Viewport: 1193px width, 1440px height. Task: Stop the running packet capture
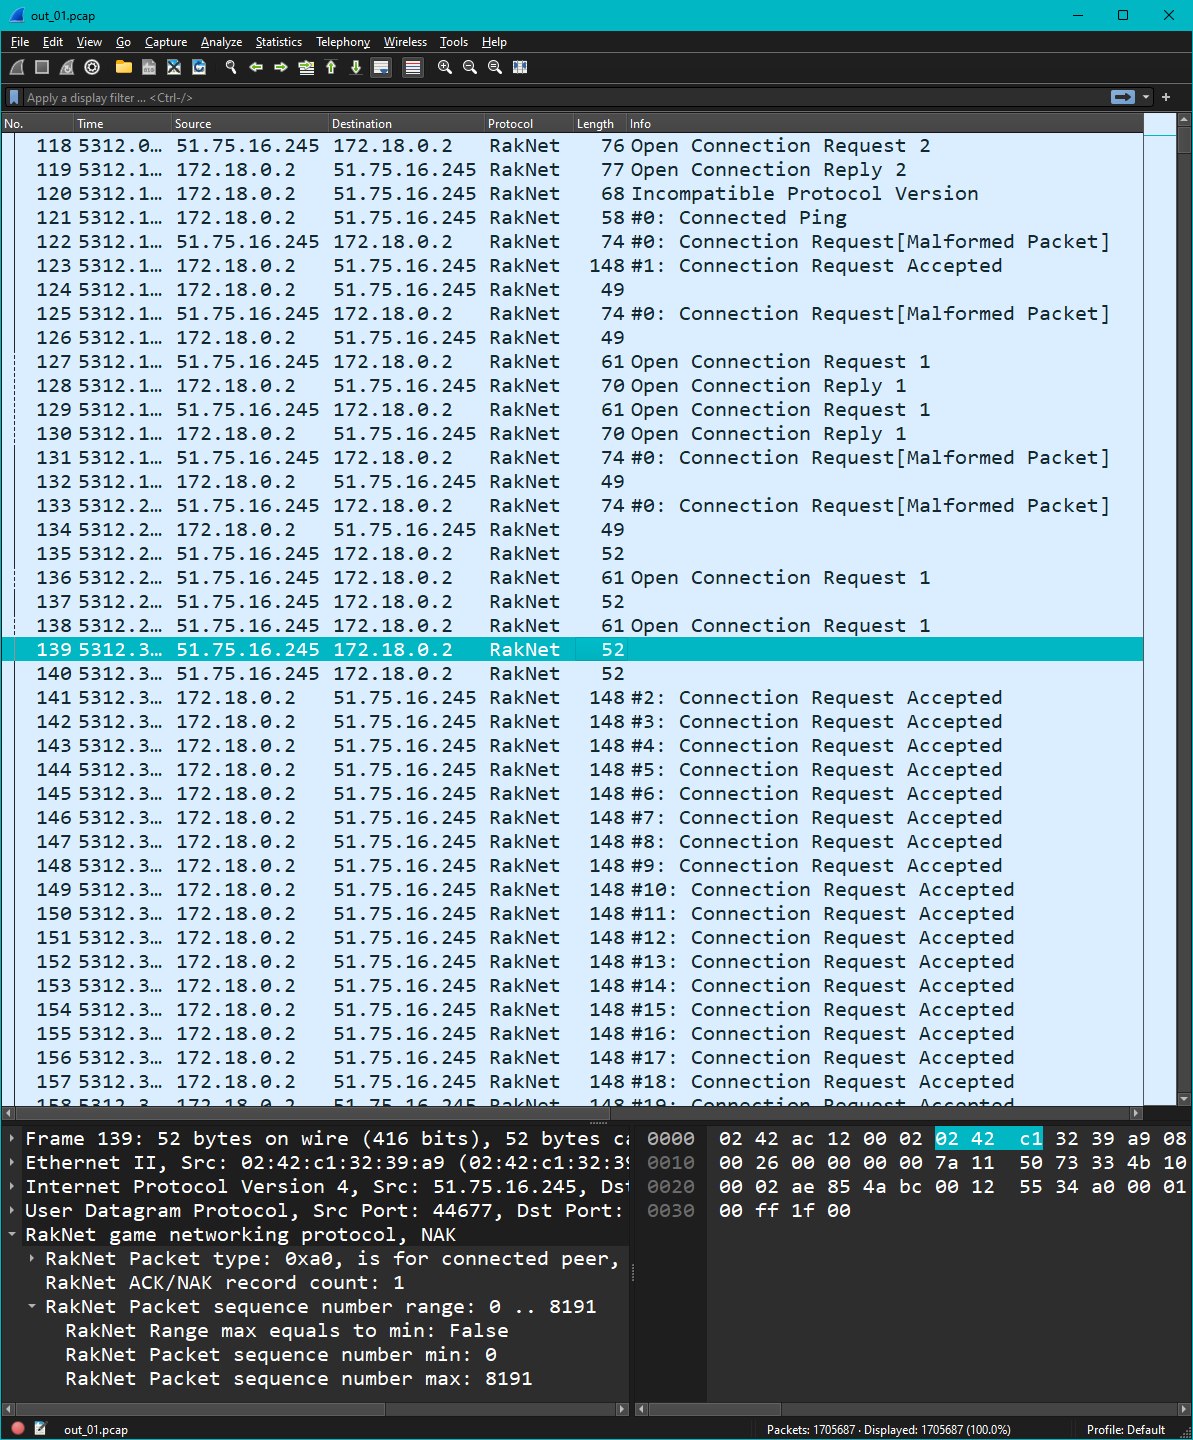pyautogui.click(x=41, y=67)
